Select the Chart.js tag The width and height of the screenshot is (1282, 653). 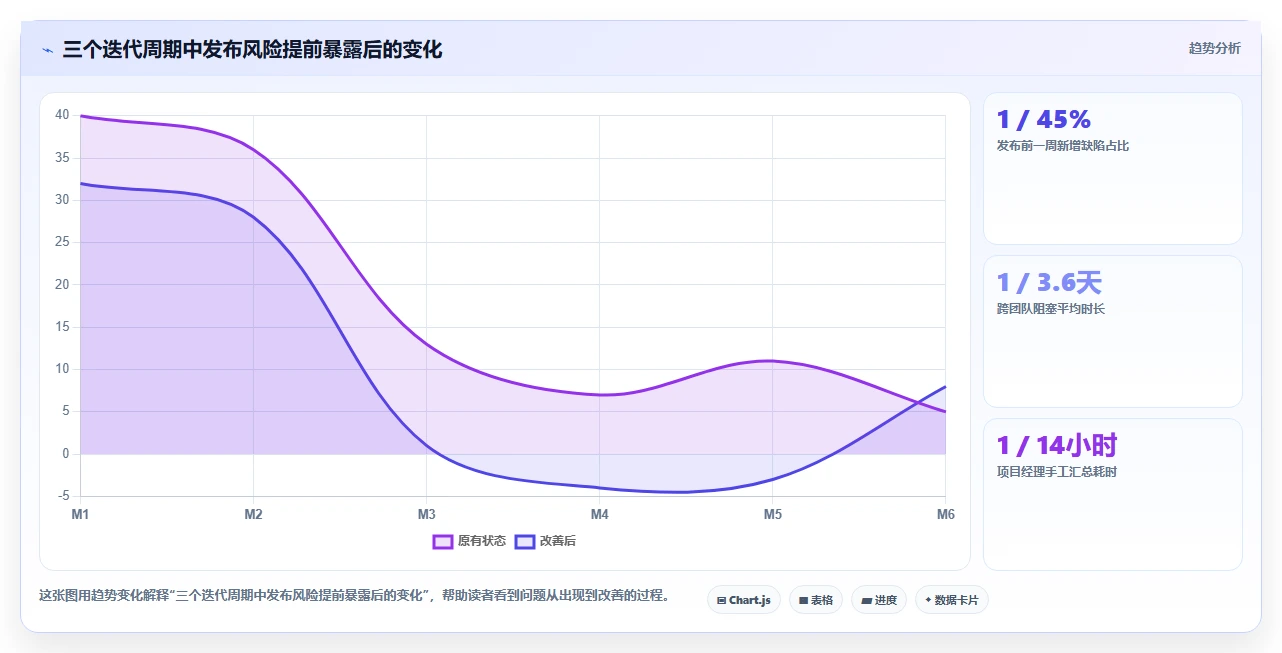pos(744,600)
